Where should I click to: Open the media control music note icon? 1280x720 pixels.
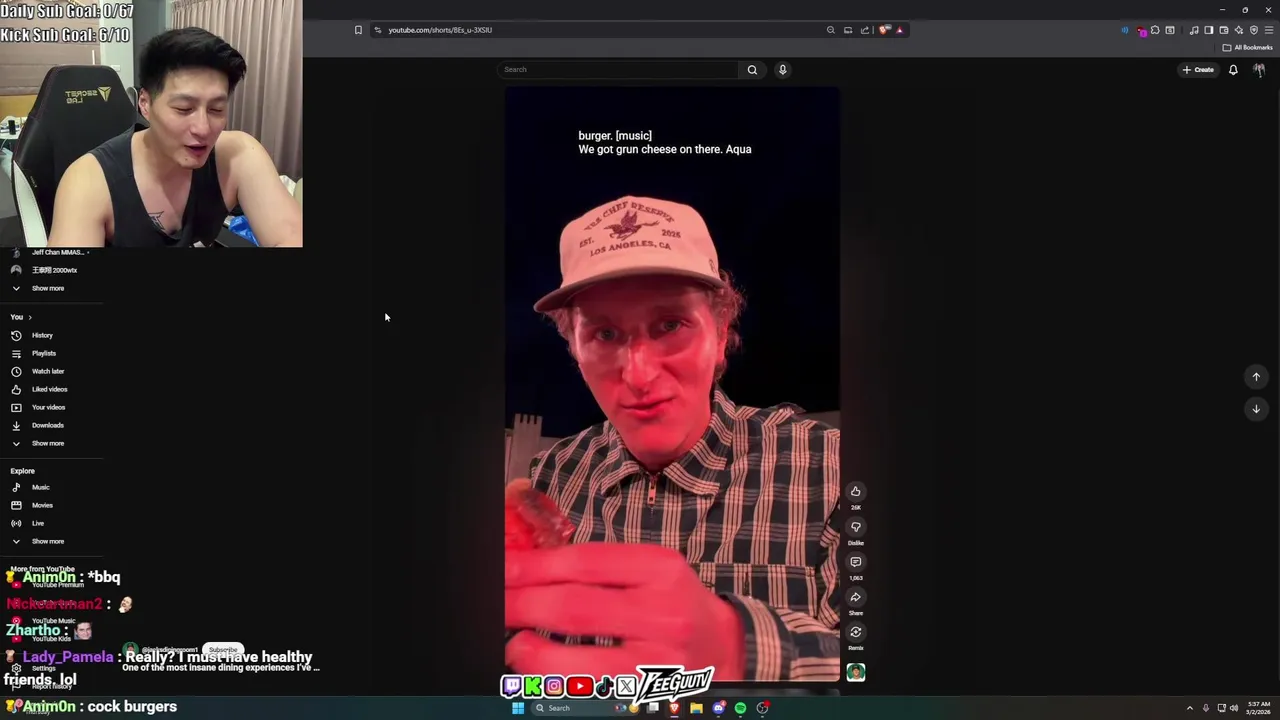click(1194, 30)
